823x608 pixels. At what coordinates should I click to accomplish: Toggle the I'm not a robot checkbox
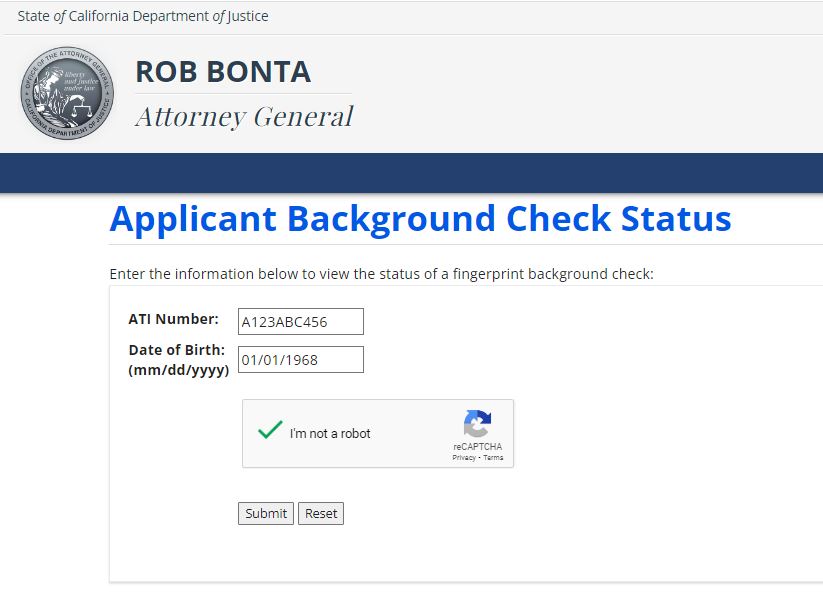tap(270, 431)
